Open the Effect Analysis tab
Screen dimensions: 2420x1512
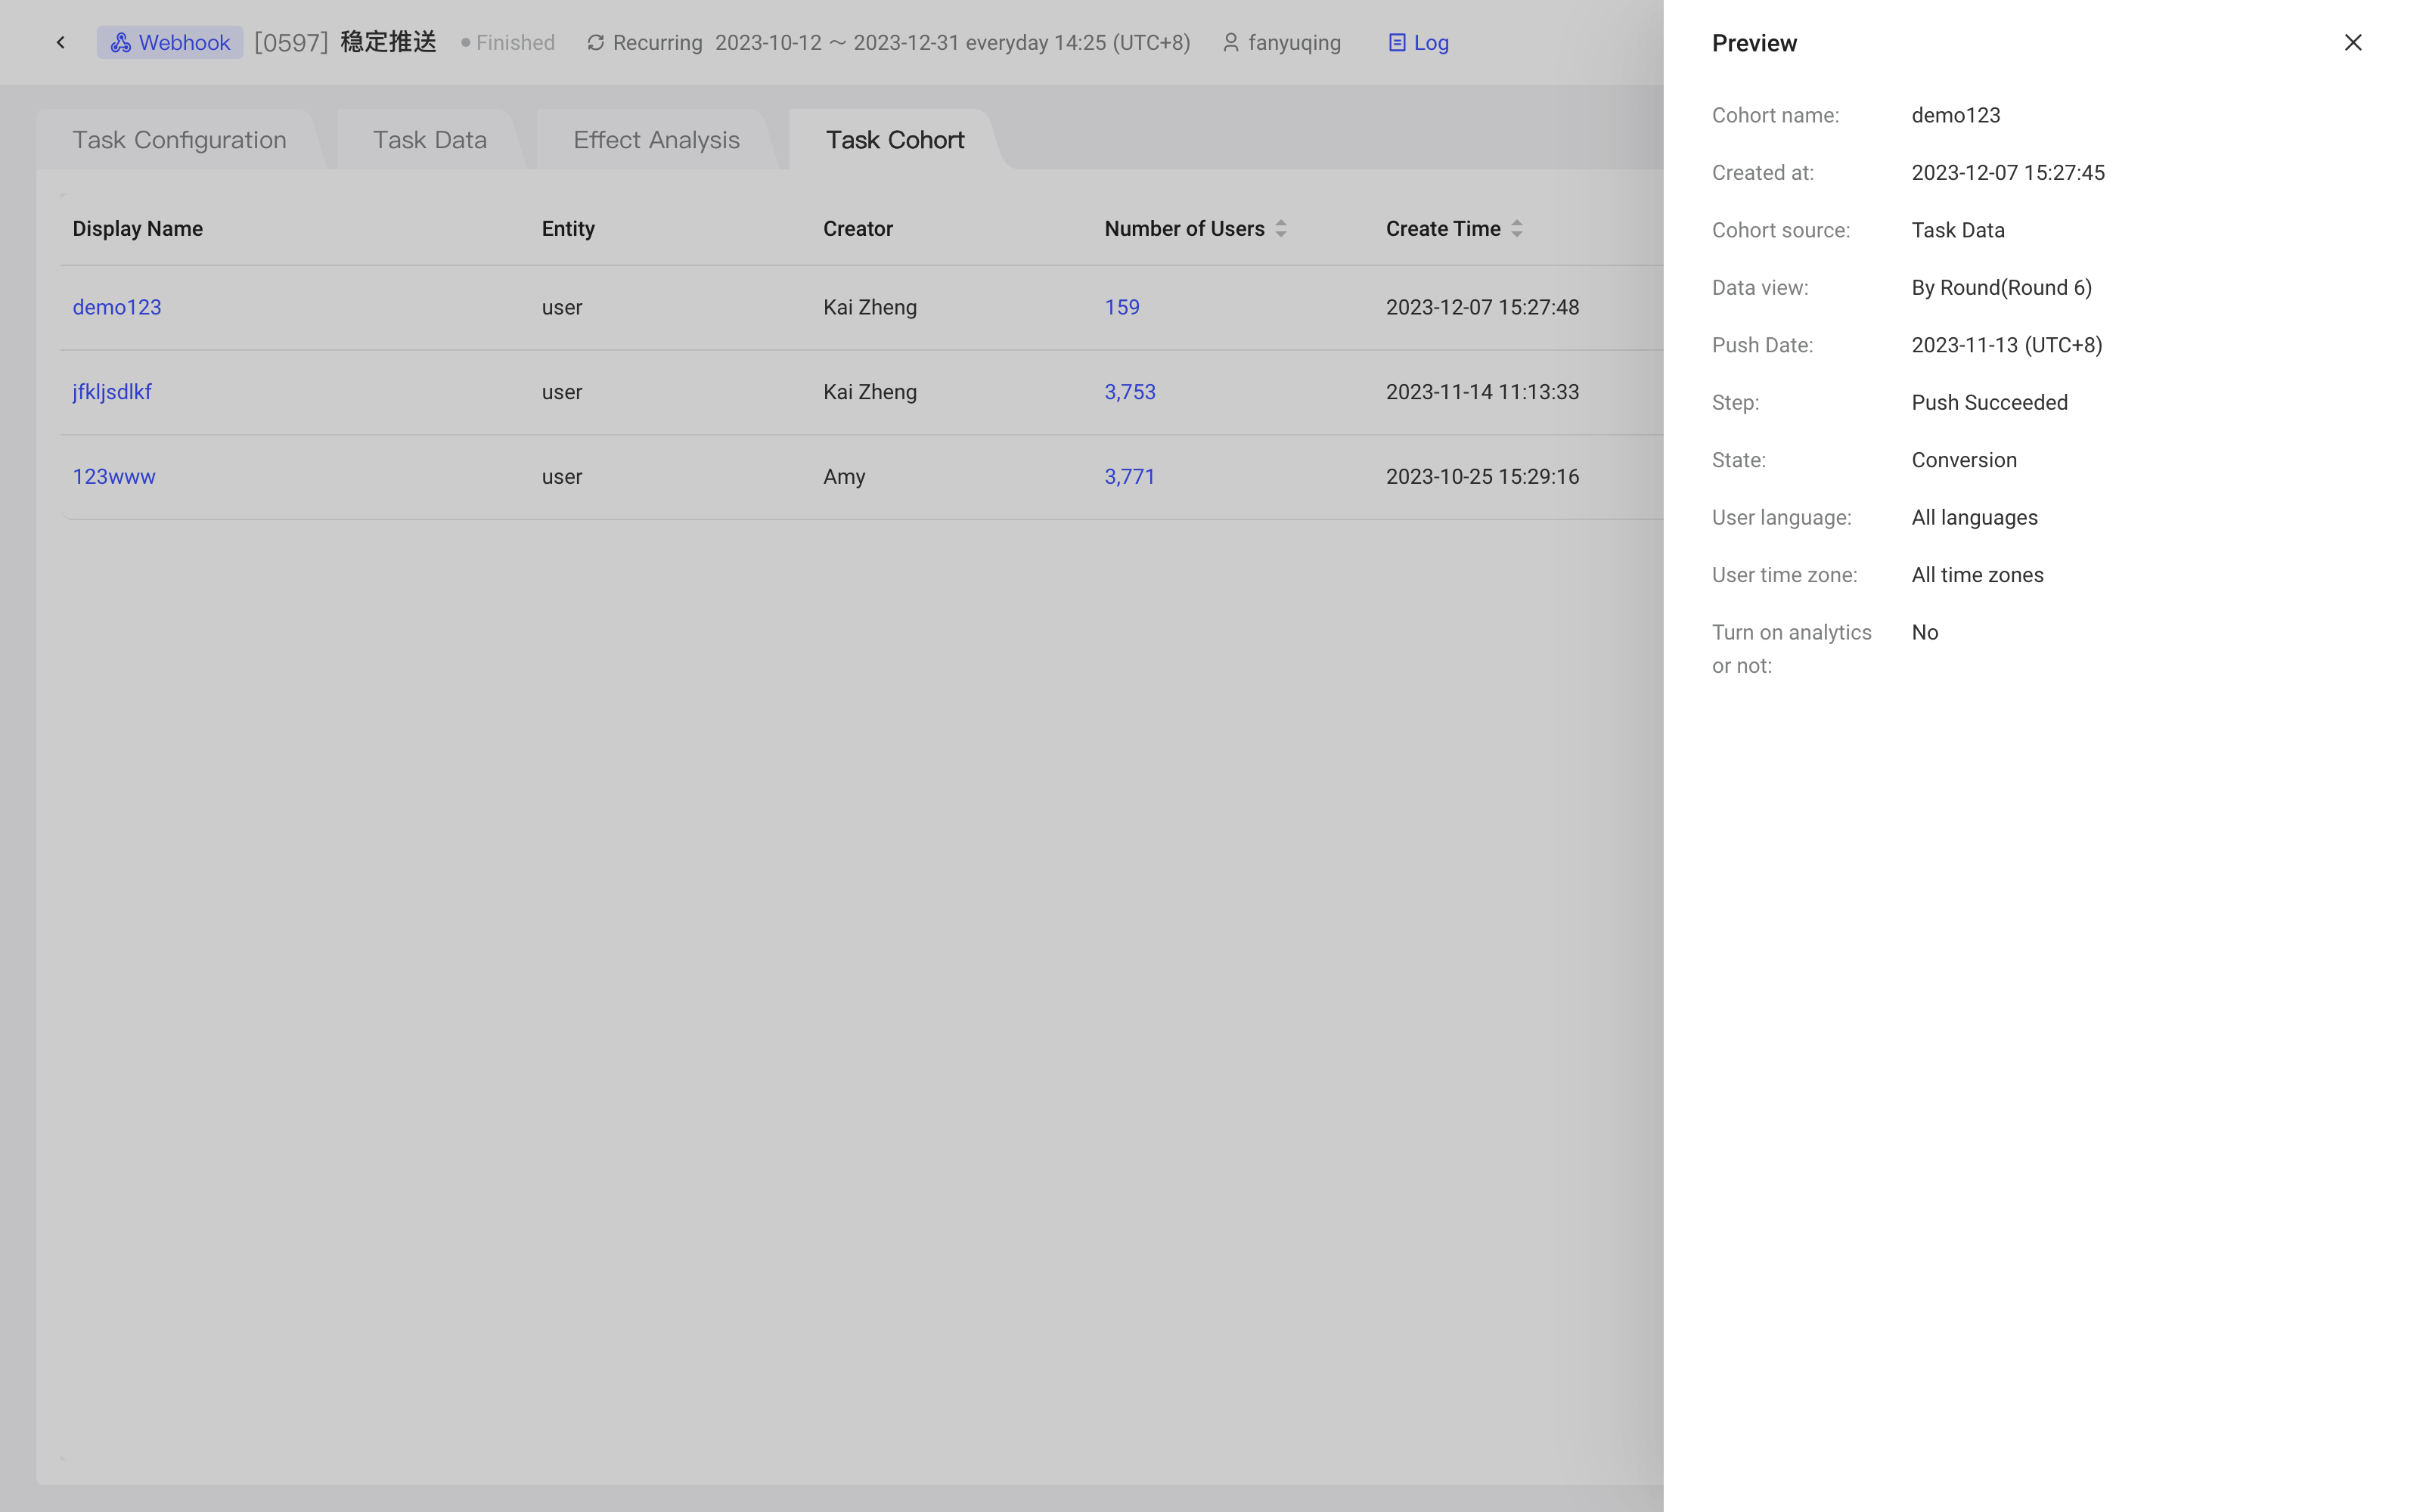pos(656,139)
